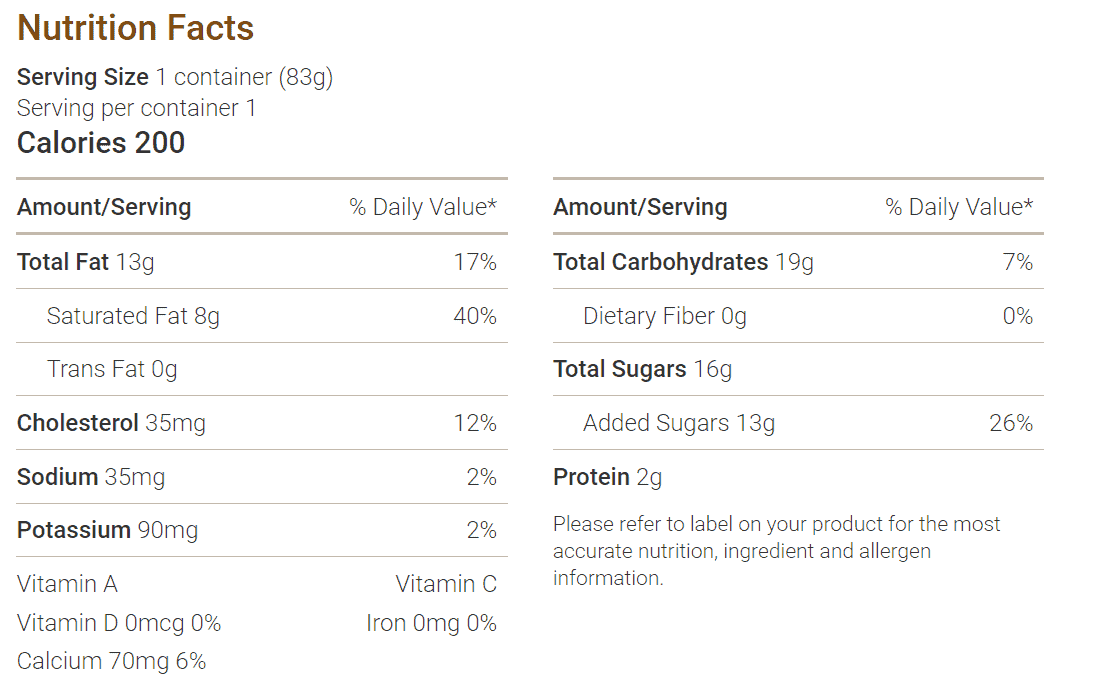
Task: Click the Cholesterol 35mg row
Action: click(x=262, y=423)
